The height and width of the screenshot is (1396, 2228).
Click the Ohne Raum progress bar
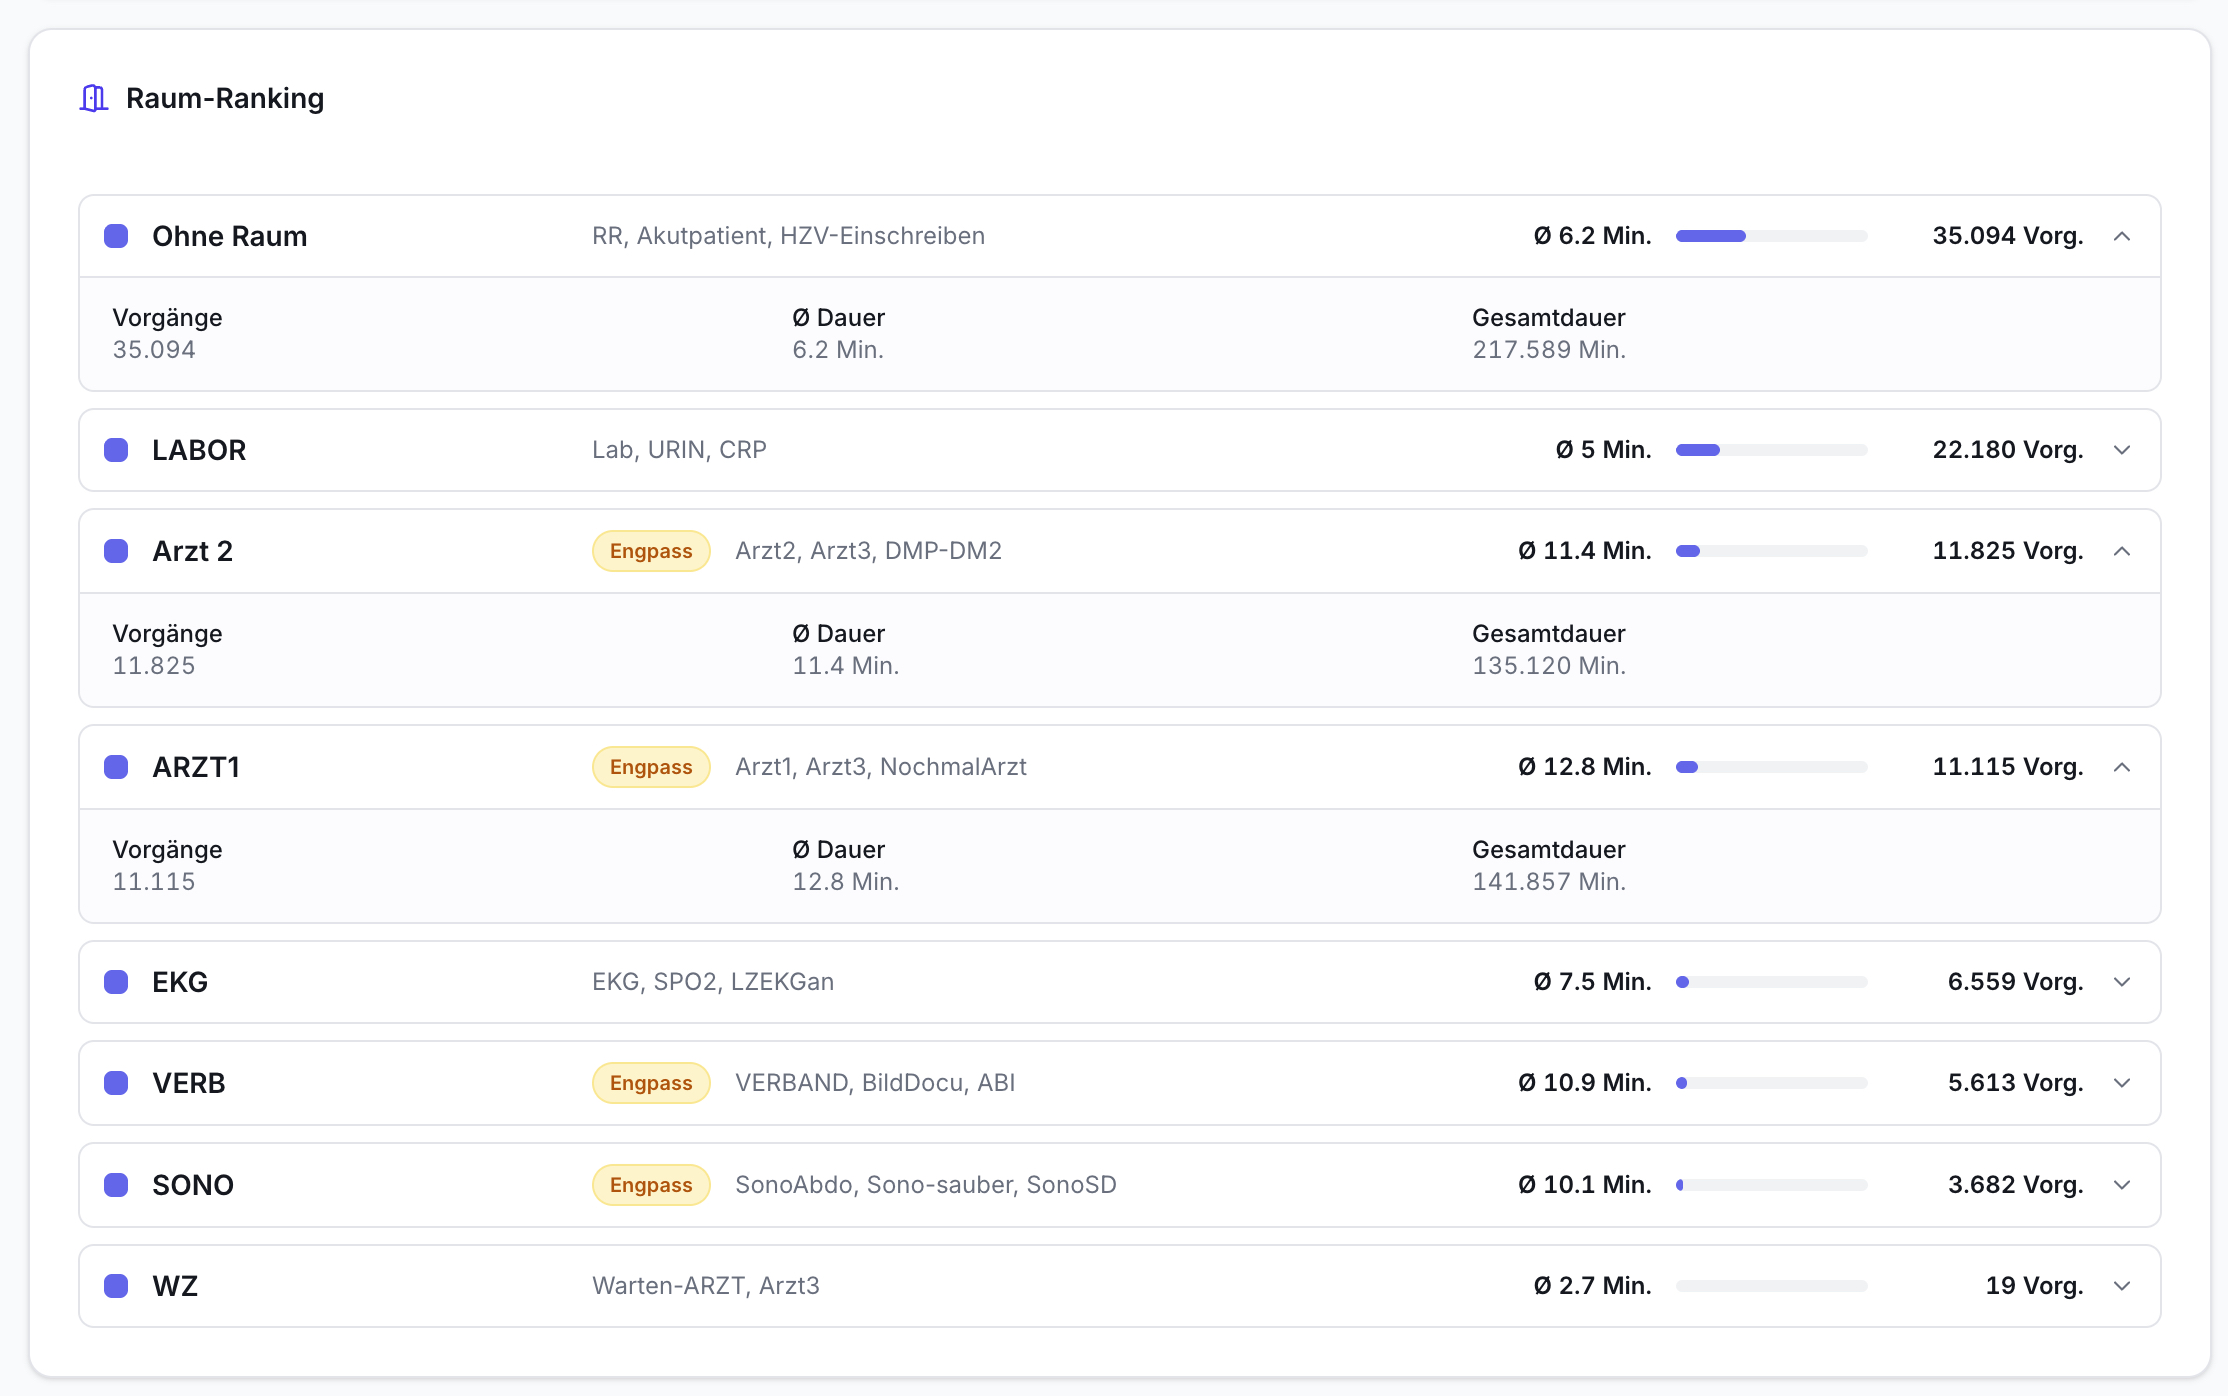(1771, 236)
